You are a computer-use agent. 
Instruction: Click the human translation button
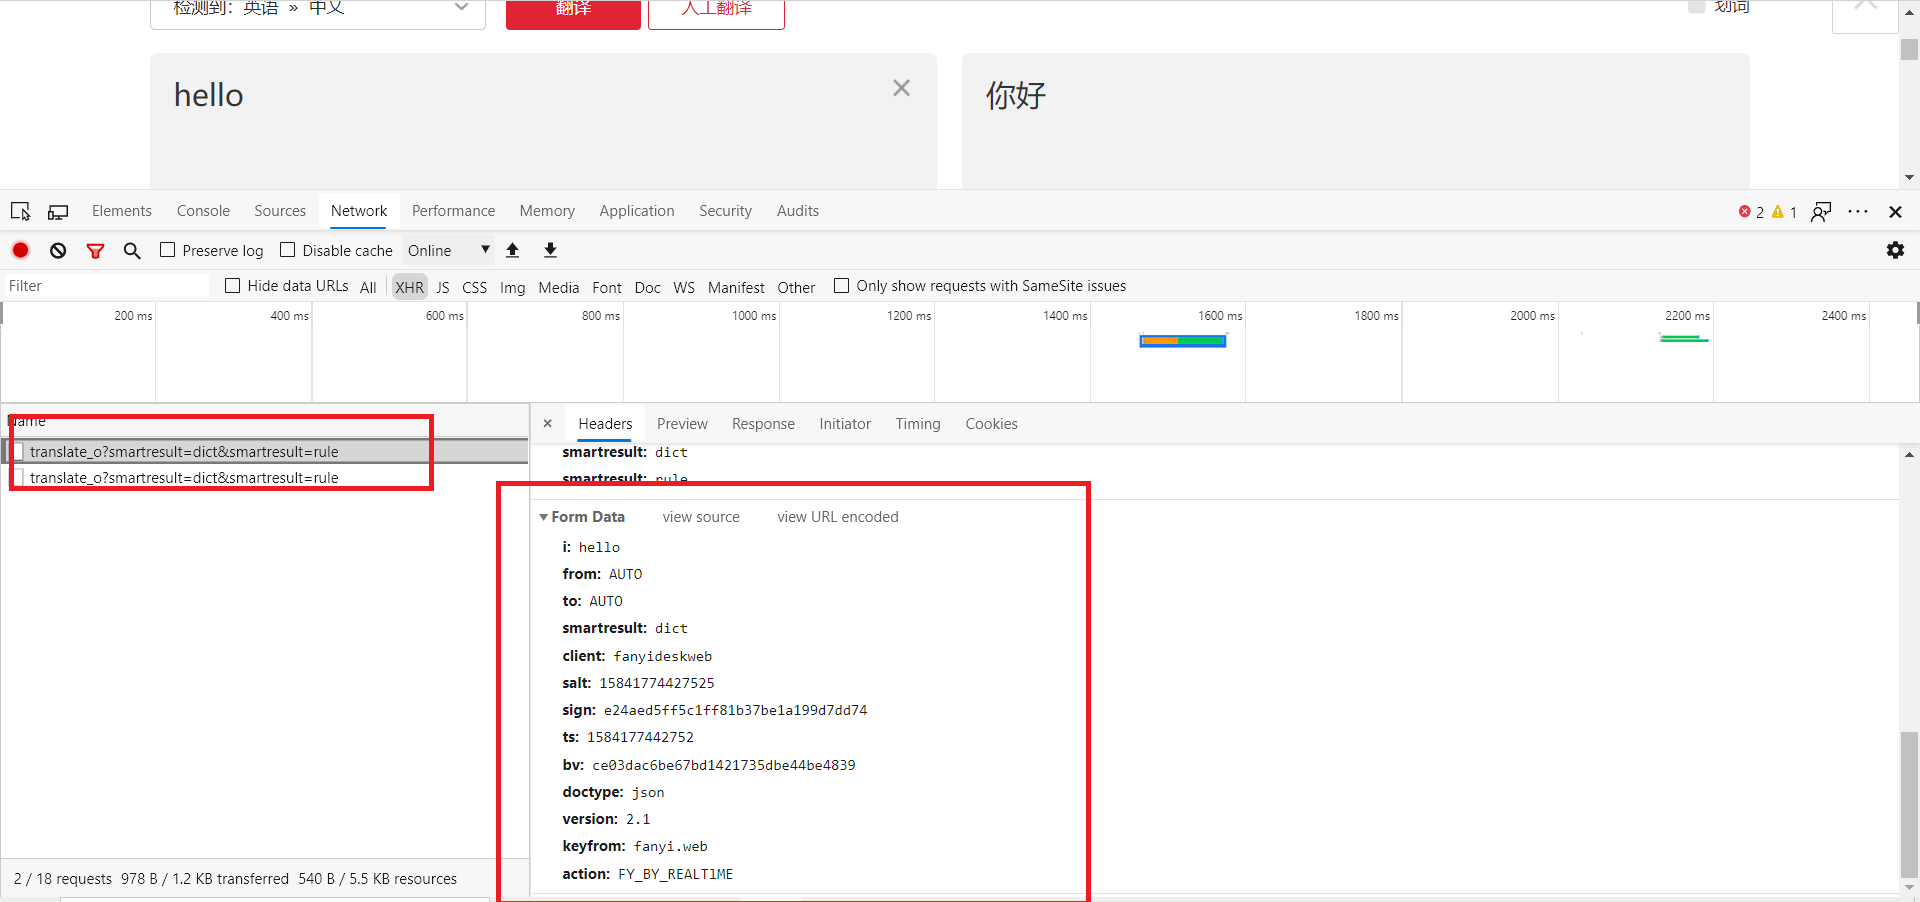click(716, 14)
